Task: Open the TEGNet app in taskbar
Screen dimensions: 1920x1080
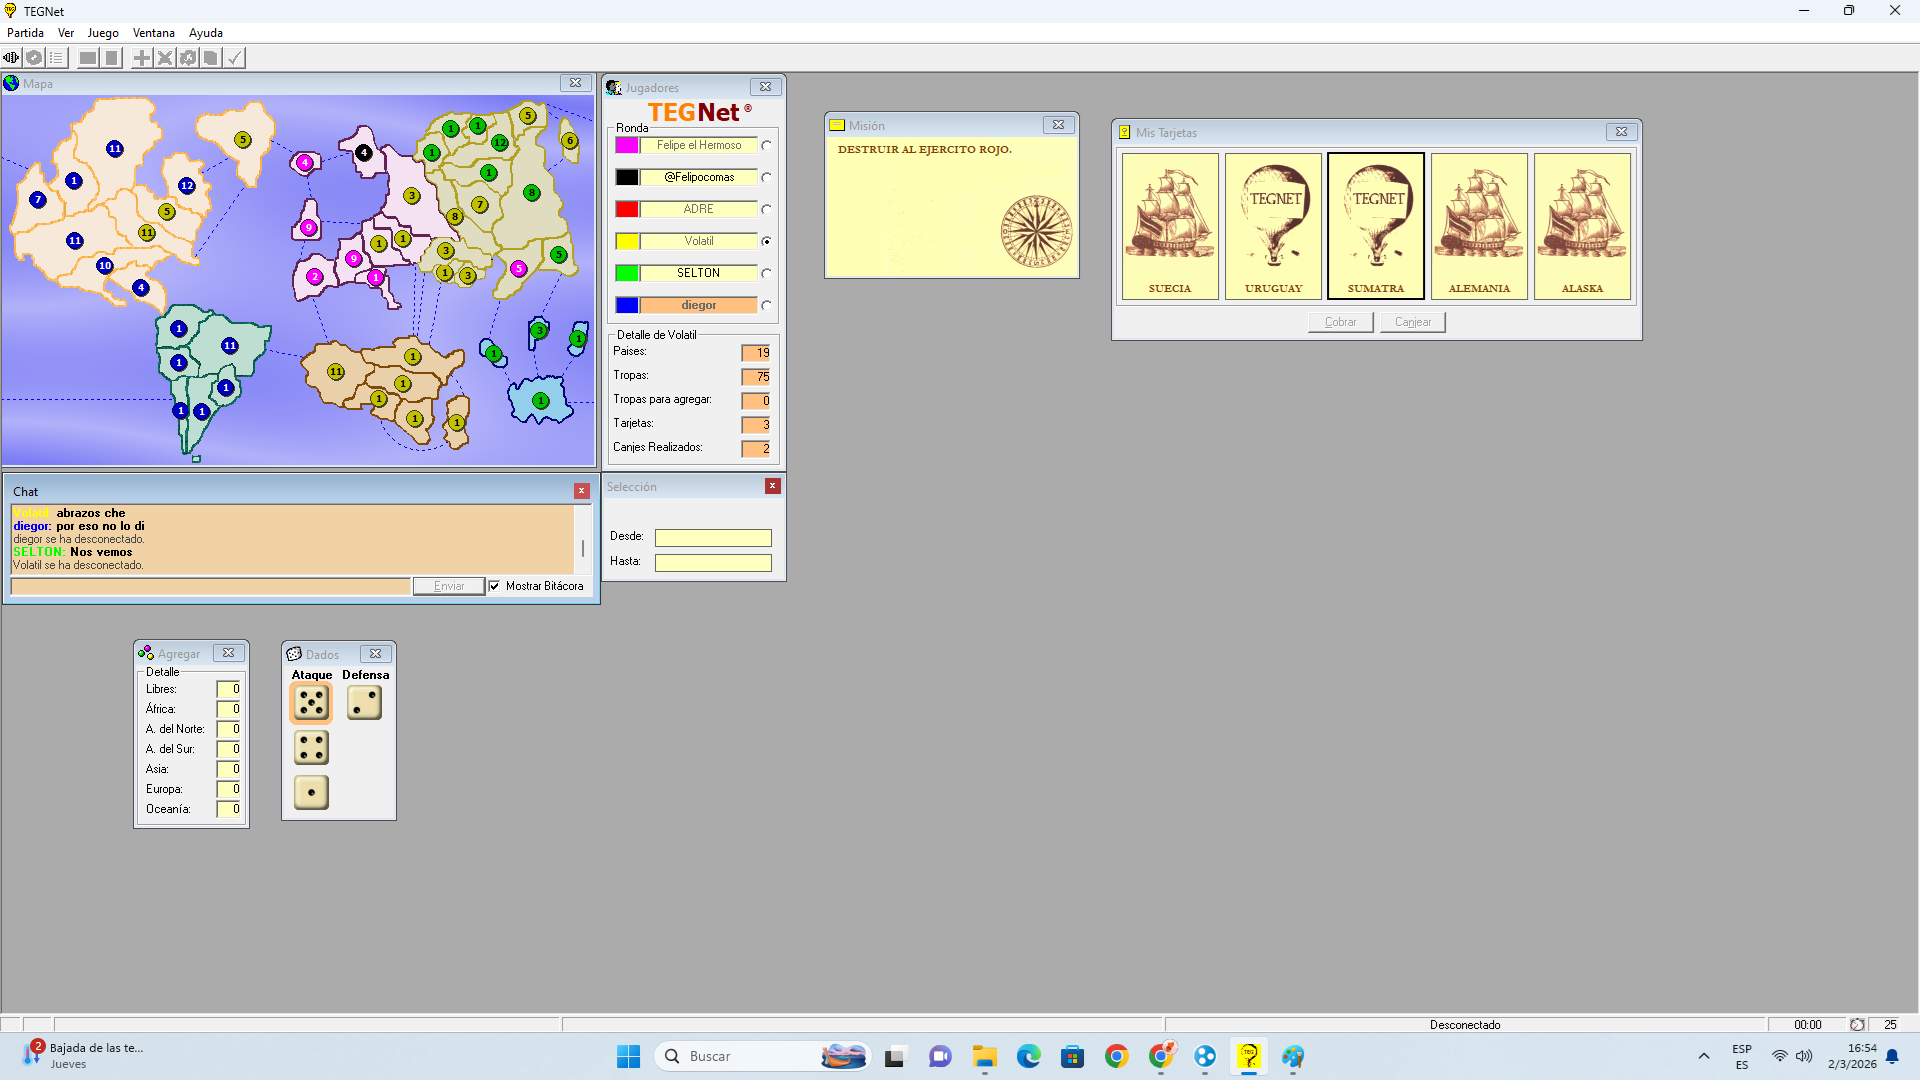Action: coord(1249,1056)
